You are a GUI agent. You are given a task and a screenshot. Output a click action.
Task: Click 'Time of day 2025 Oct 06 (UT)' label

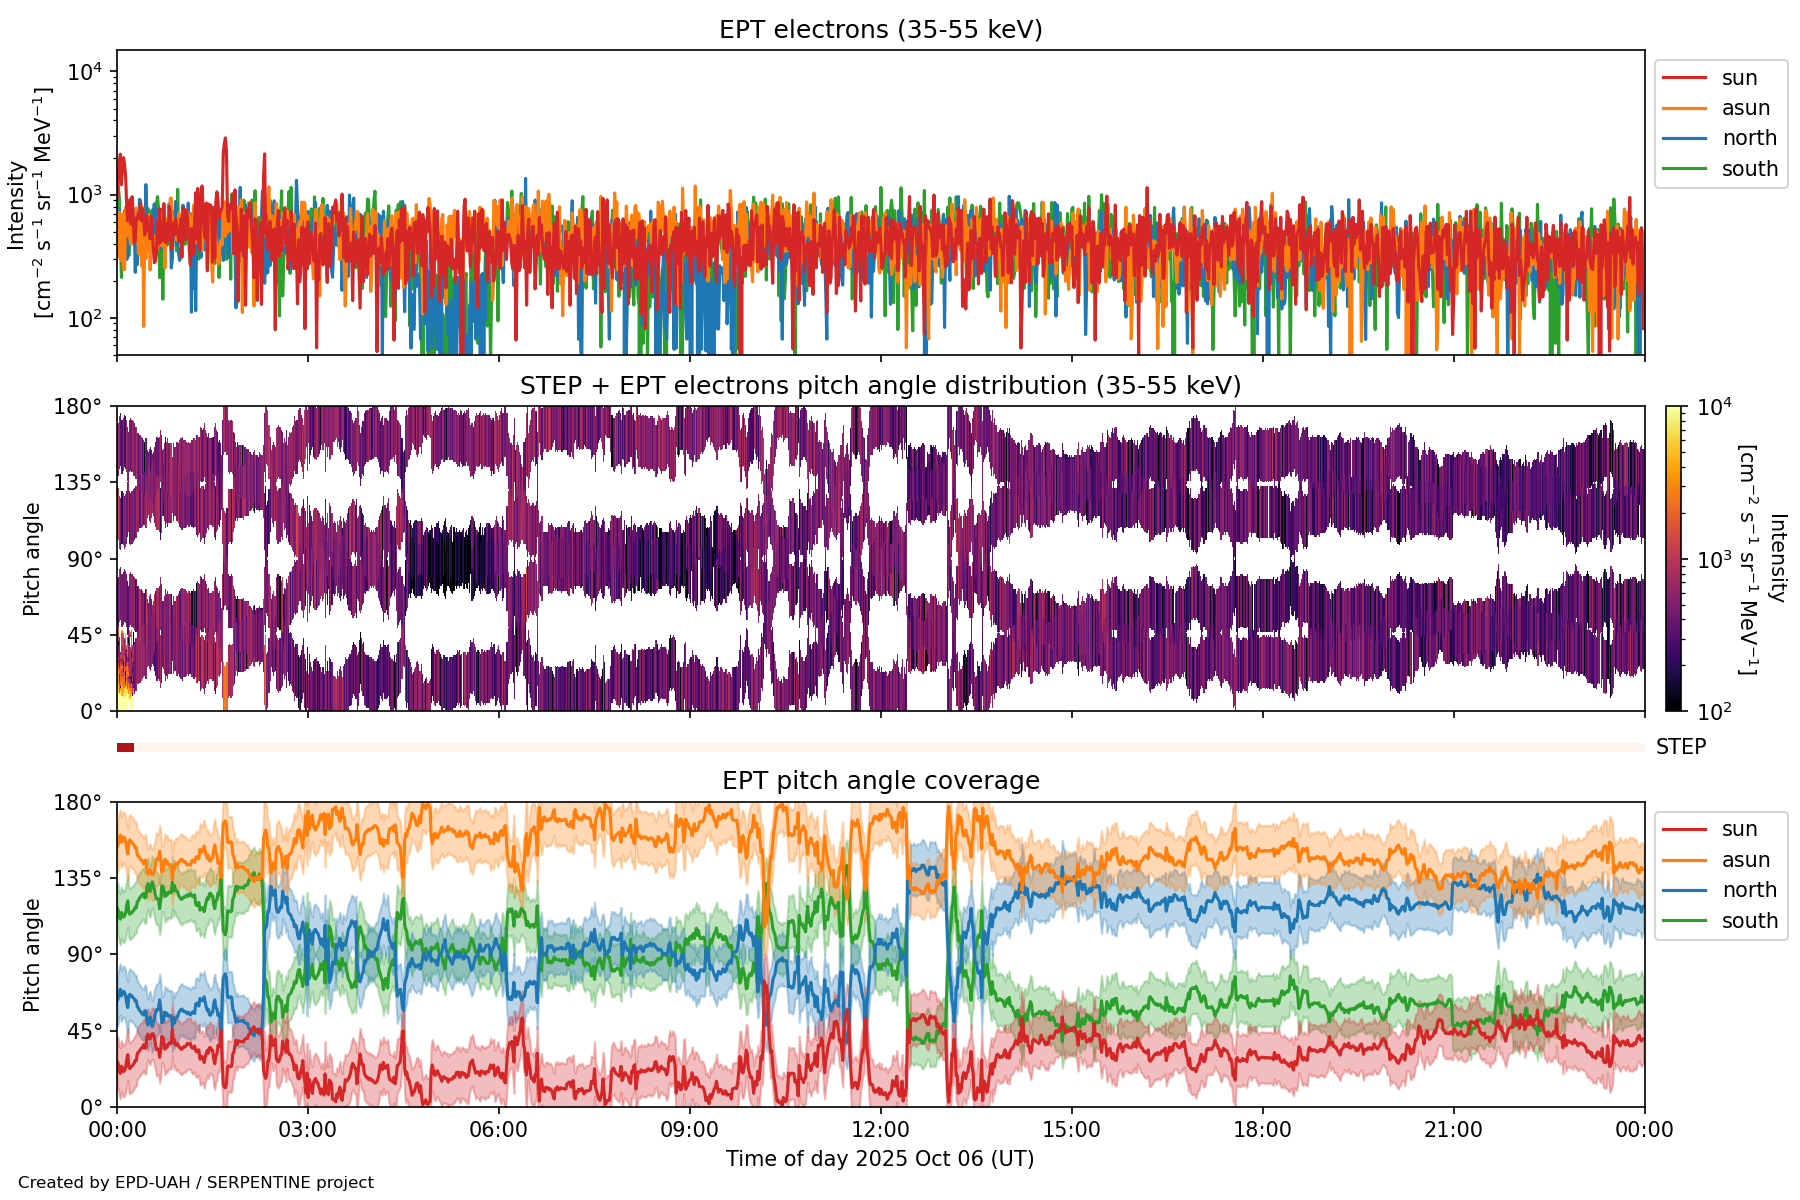coord(880,1159)
